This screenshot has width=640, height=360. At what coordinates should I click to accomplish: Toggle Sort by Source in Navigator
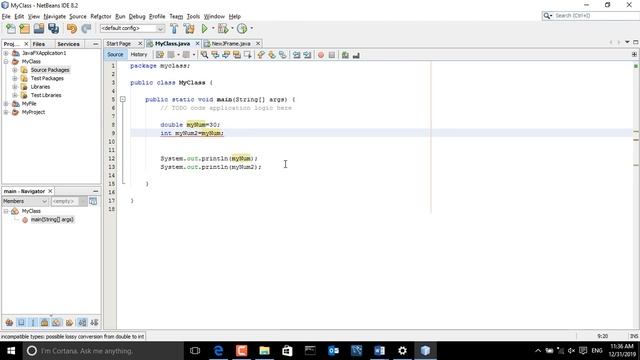94,322
